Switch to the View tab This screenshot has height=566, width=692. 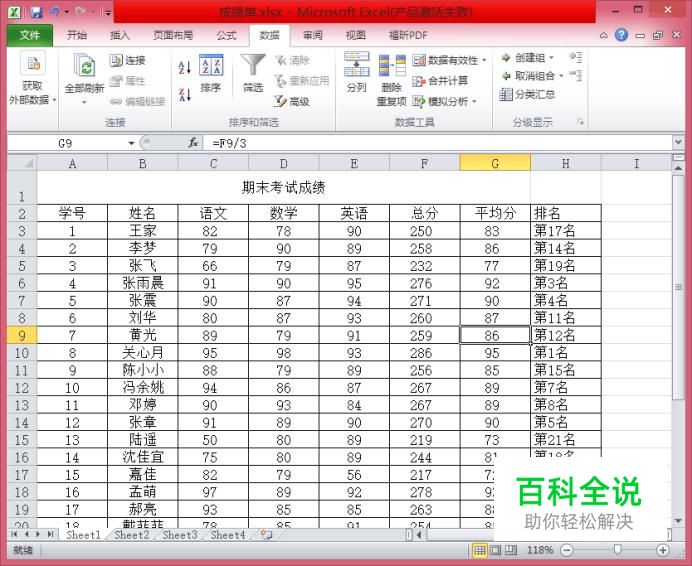(355, 35)
